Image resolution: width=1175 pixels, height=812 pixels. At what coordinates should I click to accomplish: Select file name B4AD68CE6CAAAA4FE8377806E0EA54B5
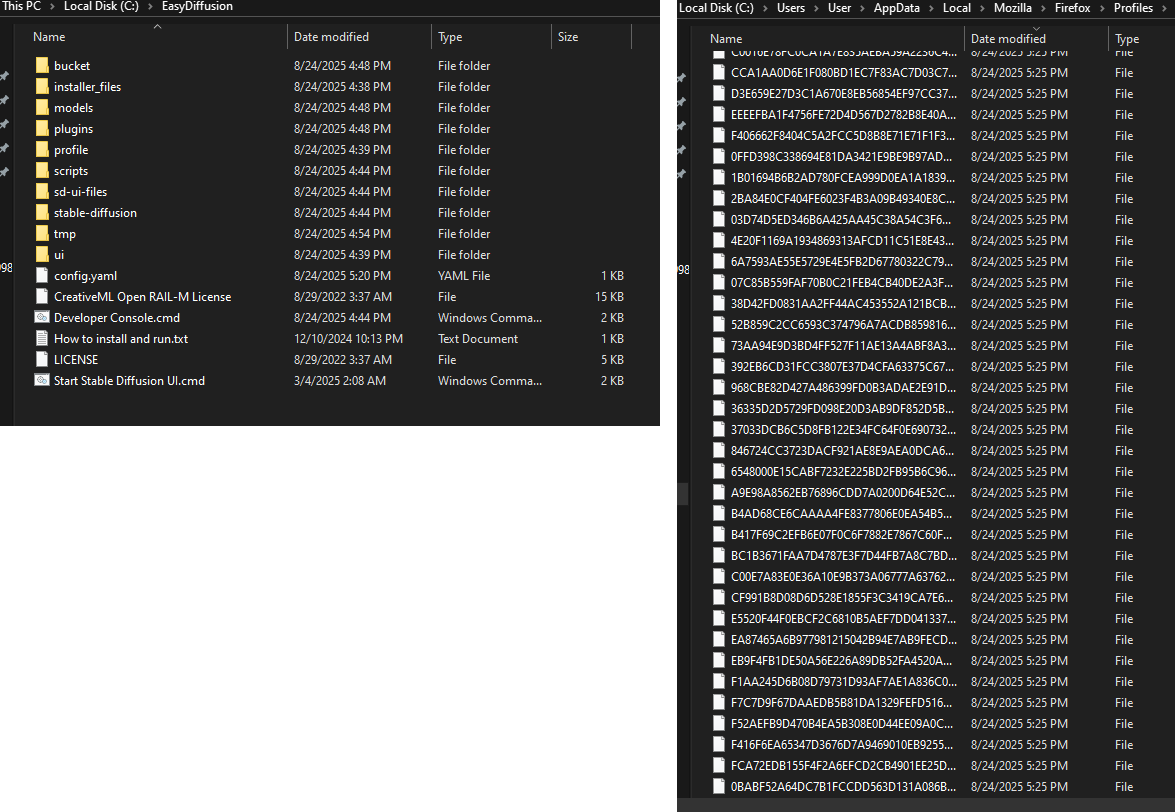pyautogui.click(x=842, y=513)
